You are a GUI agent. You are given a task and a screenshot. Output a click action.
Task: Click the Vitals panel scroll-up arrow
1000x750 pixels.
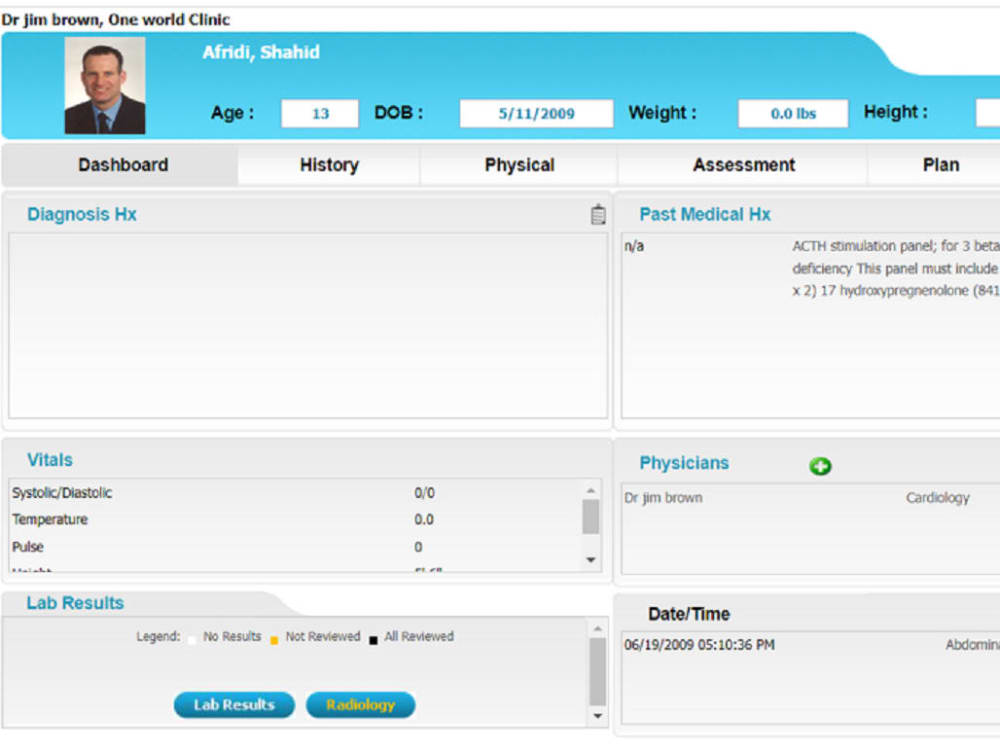click(x=589, y=489)
